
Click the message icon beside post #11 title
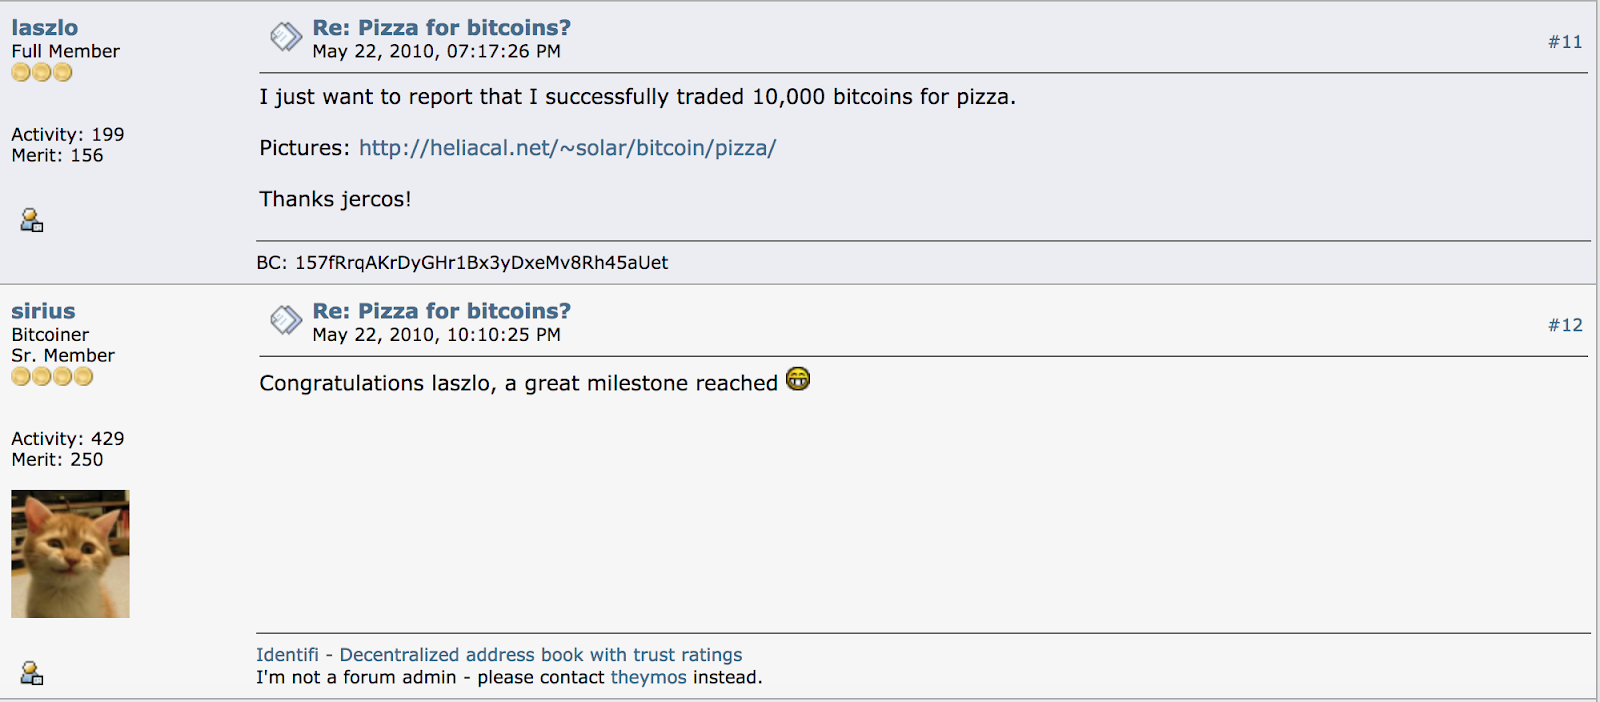pos(286,37)
